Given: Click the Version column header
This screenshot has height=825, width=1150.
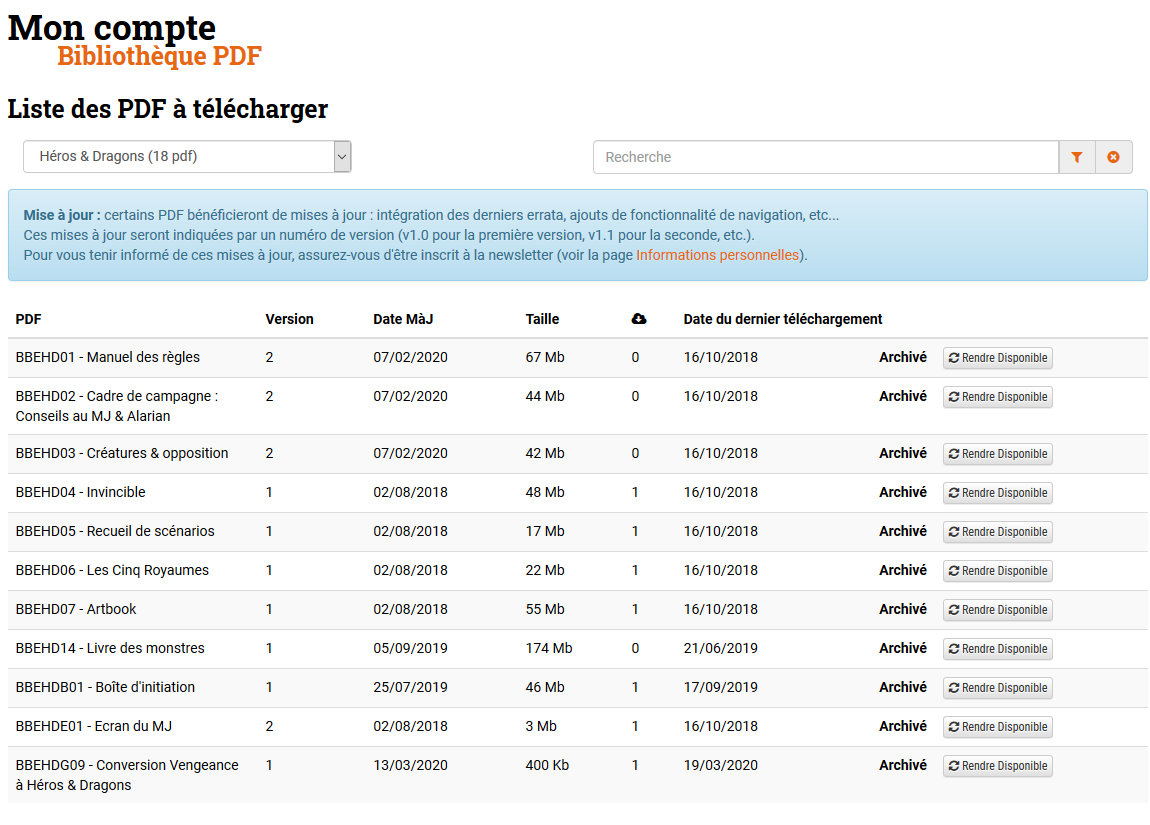Looking at the screenshot, I should 289,319.
